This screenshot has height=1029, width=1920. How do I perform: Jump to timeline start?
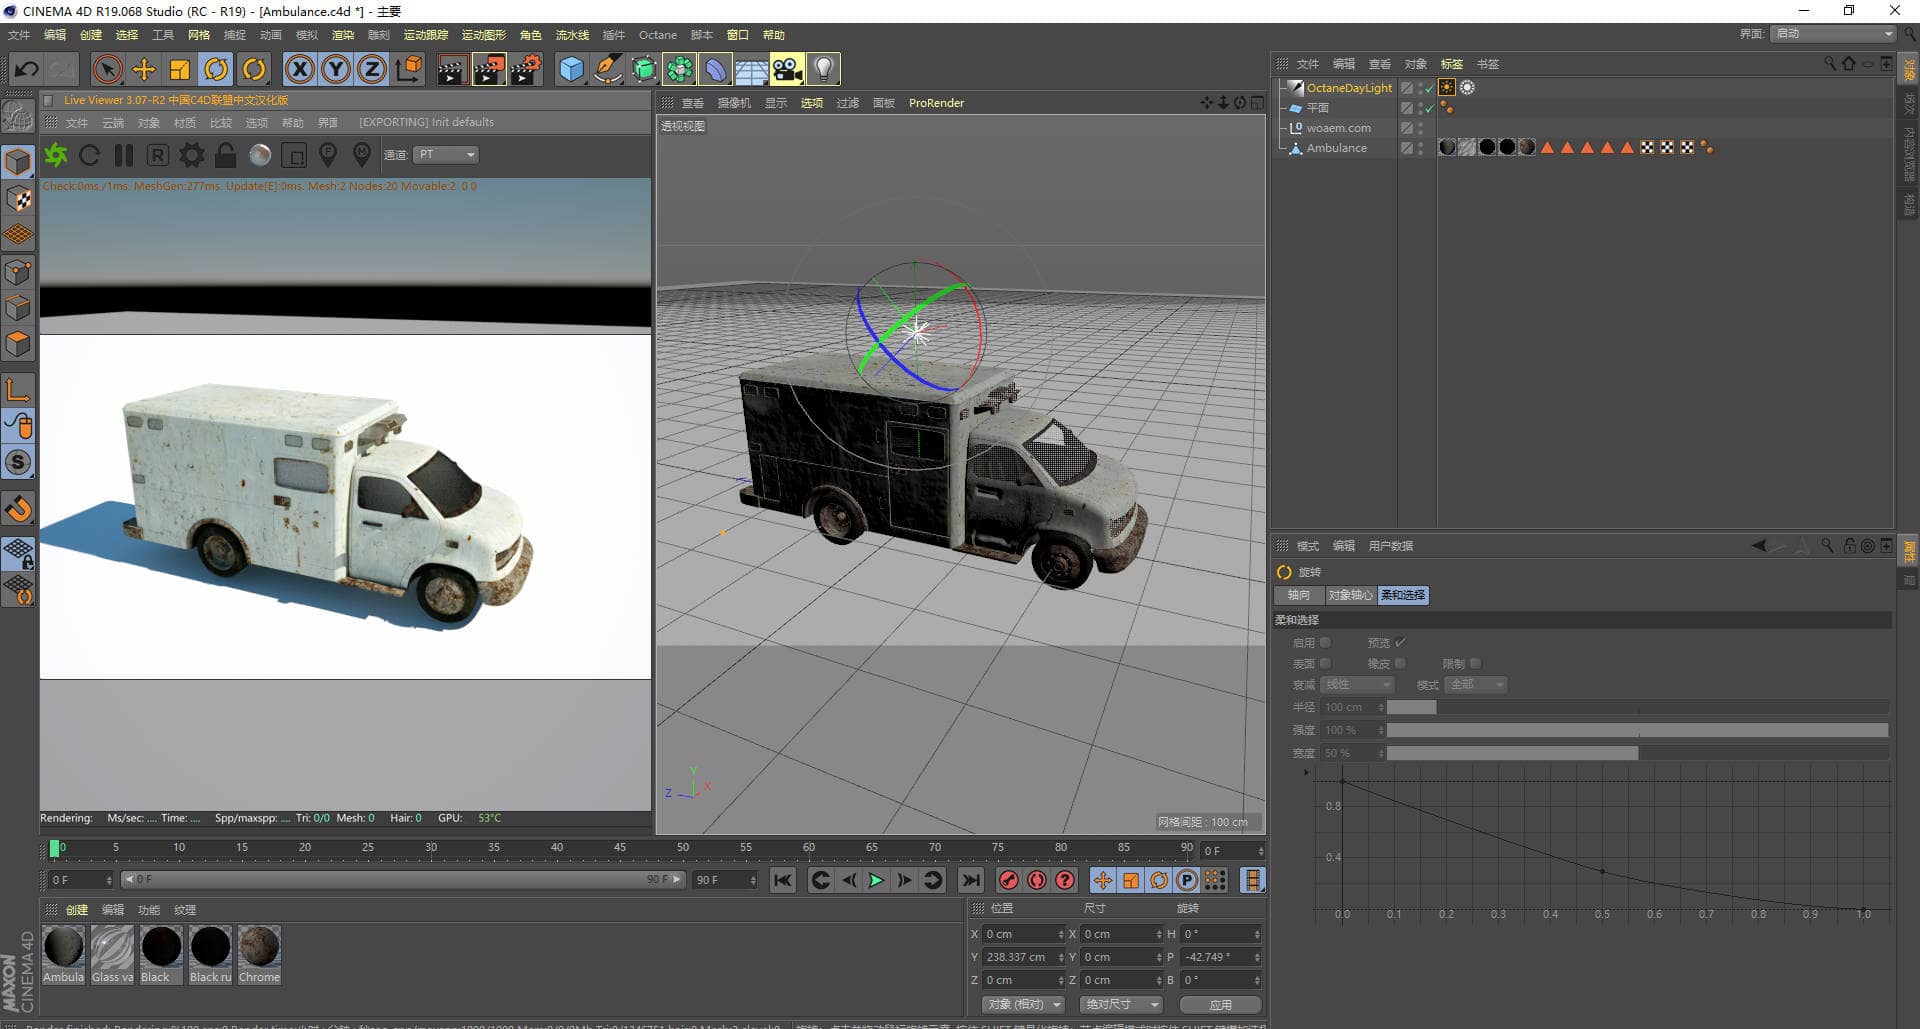pos(783,880)
